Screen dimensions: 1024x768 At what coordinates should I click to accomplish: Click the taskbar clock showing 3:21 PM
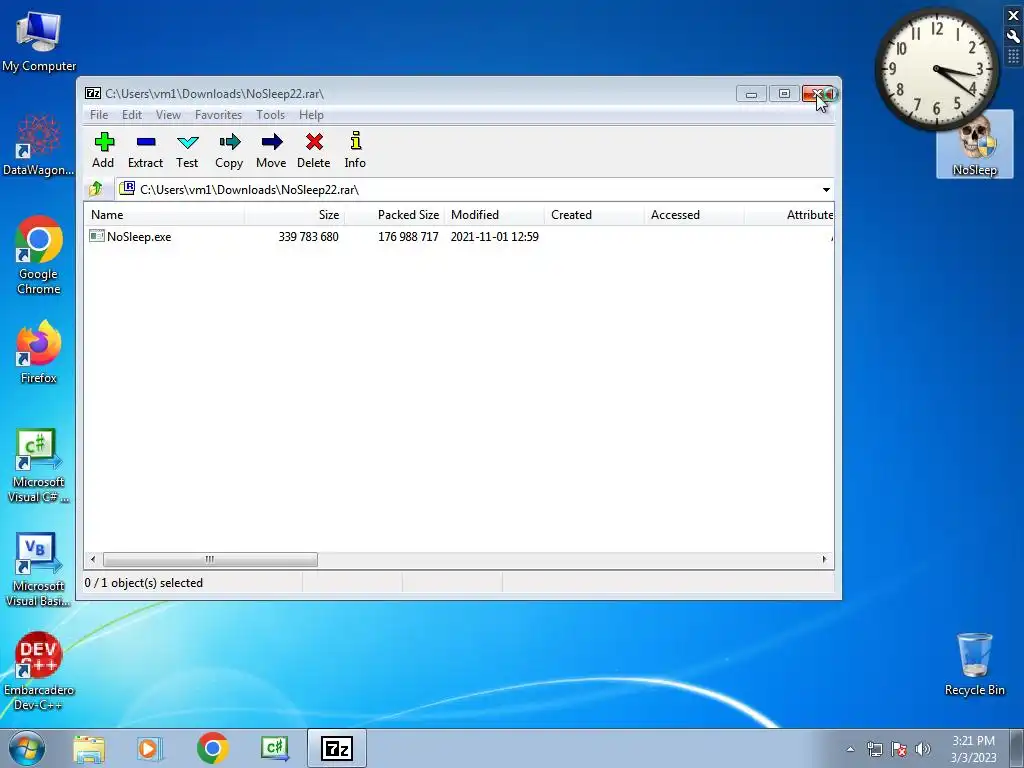pos(973,748)
